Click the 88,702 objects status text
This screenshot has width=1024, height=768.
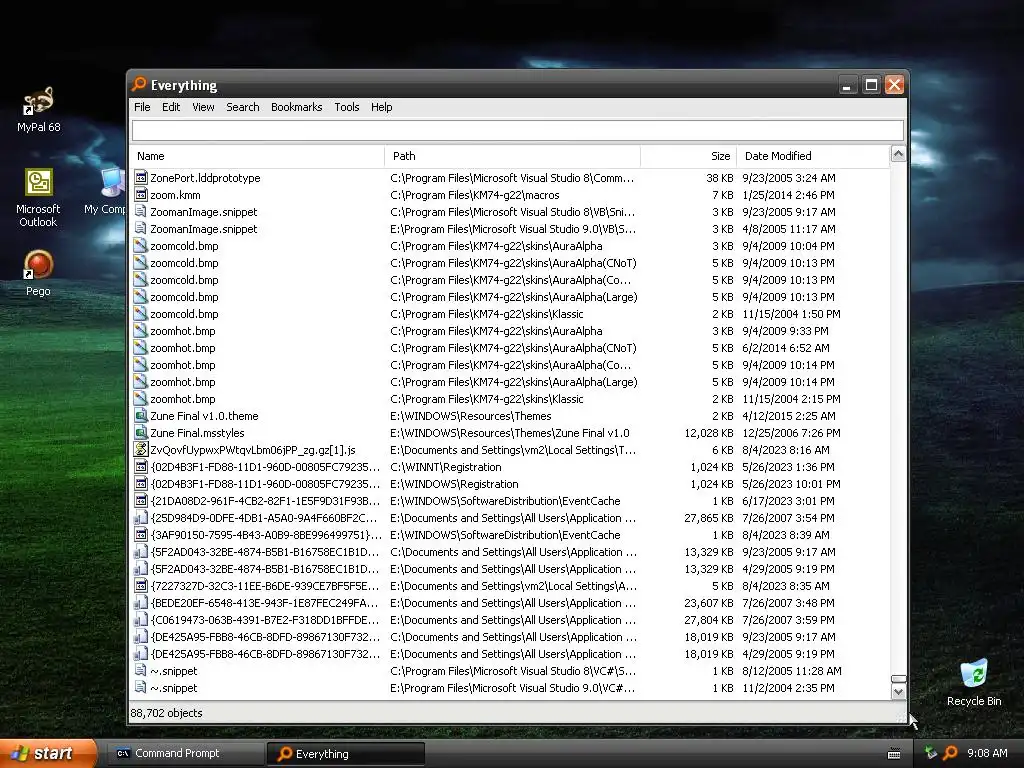pyautogui.click(x=167, y=713)
